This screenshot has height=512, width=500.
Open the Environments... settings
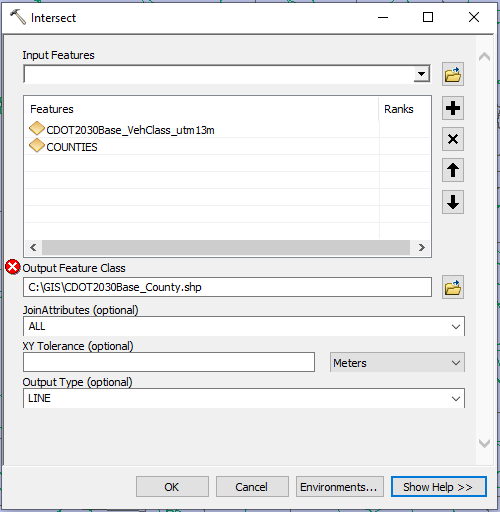(340, 487)
